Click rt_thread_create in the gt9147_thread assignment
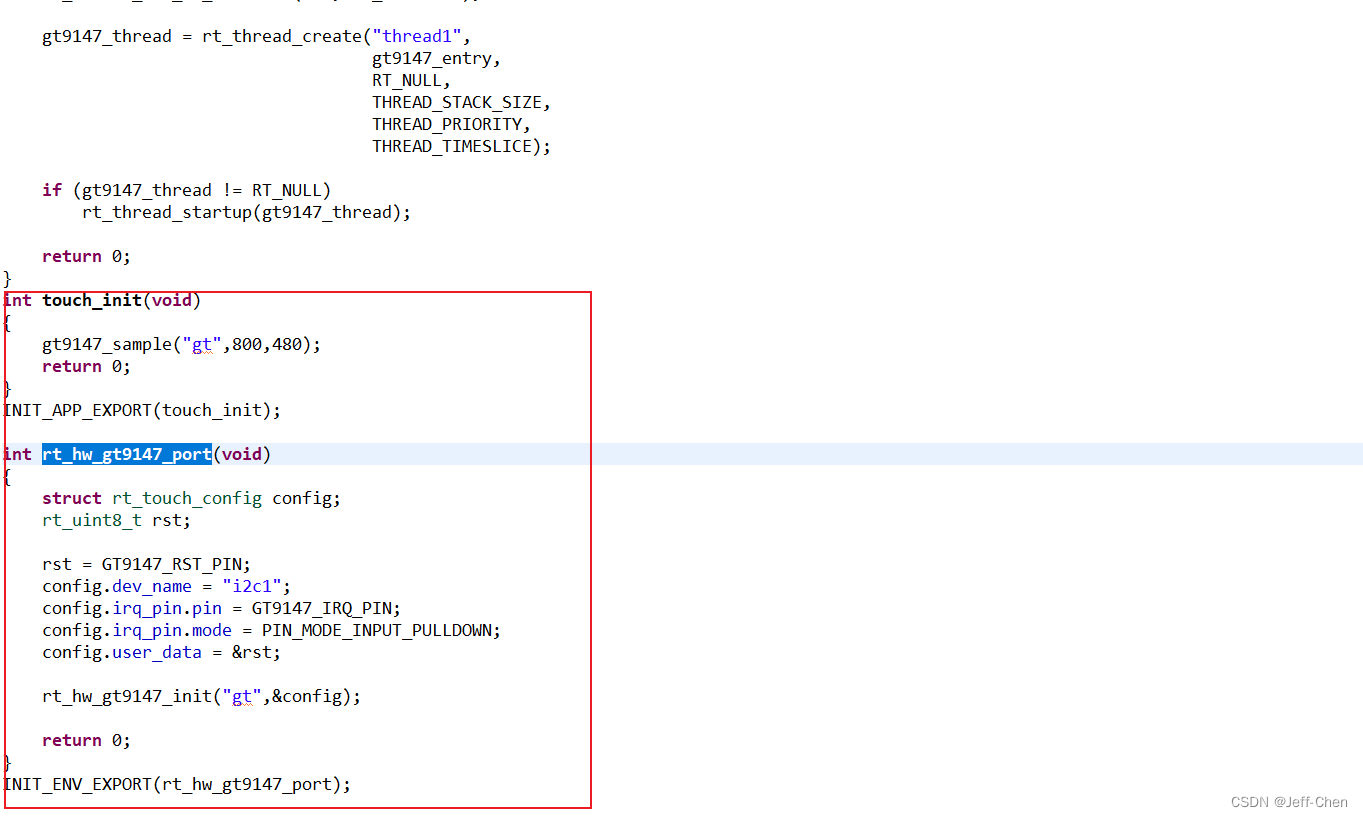The image size is (1363, 817). pyautogui.click(x=282, y=36)
